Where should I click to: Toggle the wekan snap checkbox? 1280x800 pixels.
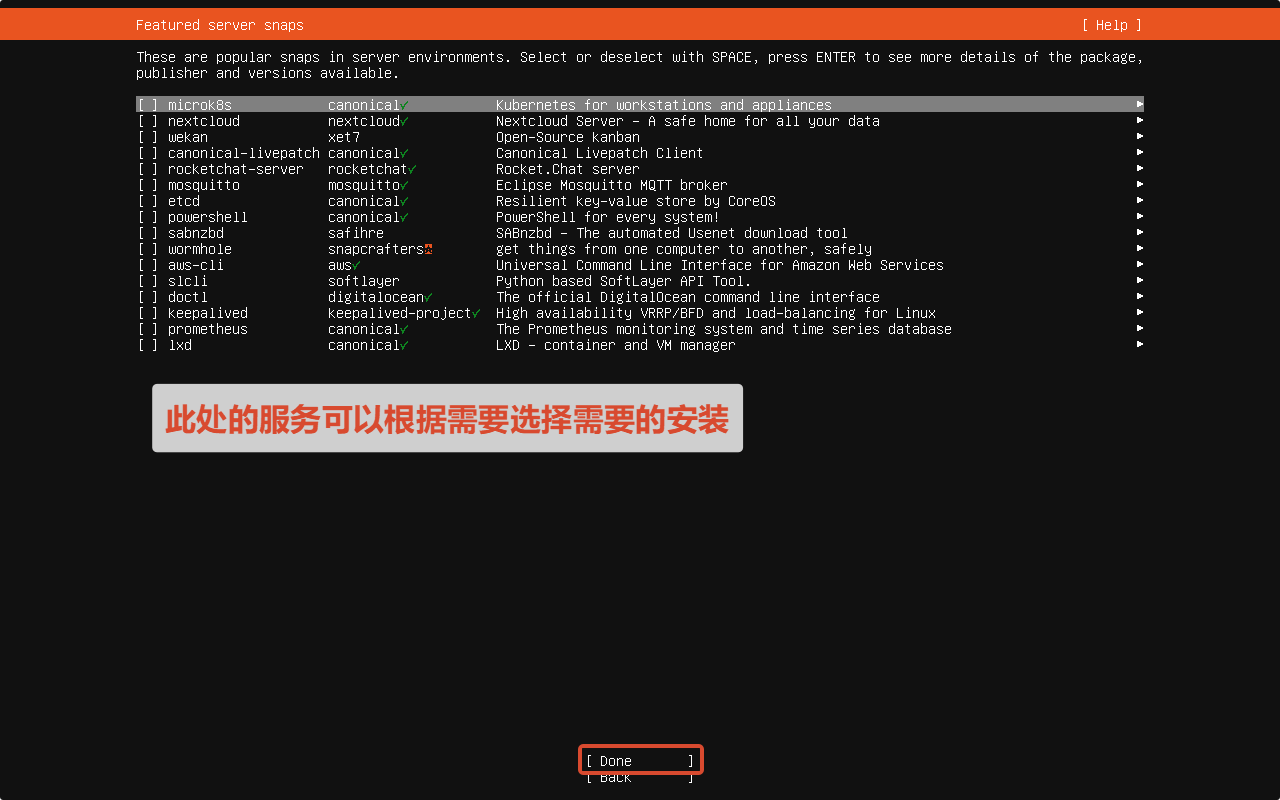point(148,137)
